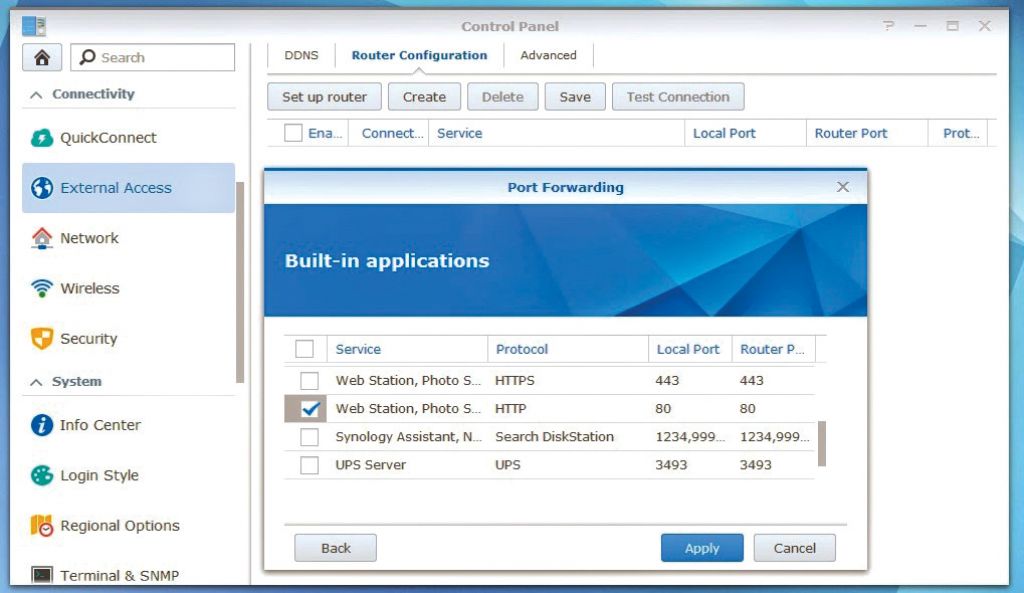Collapse the Connectivity section

pos(37,94)
